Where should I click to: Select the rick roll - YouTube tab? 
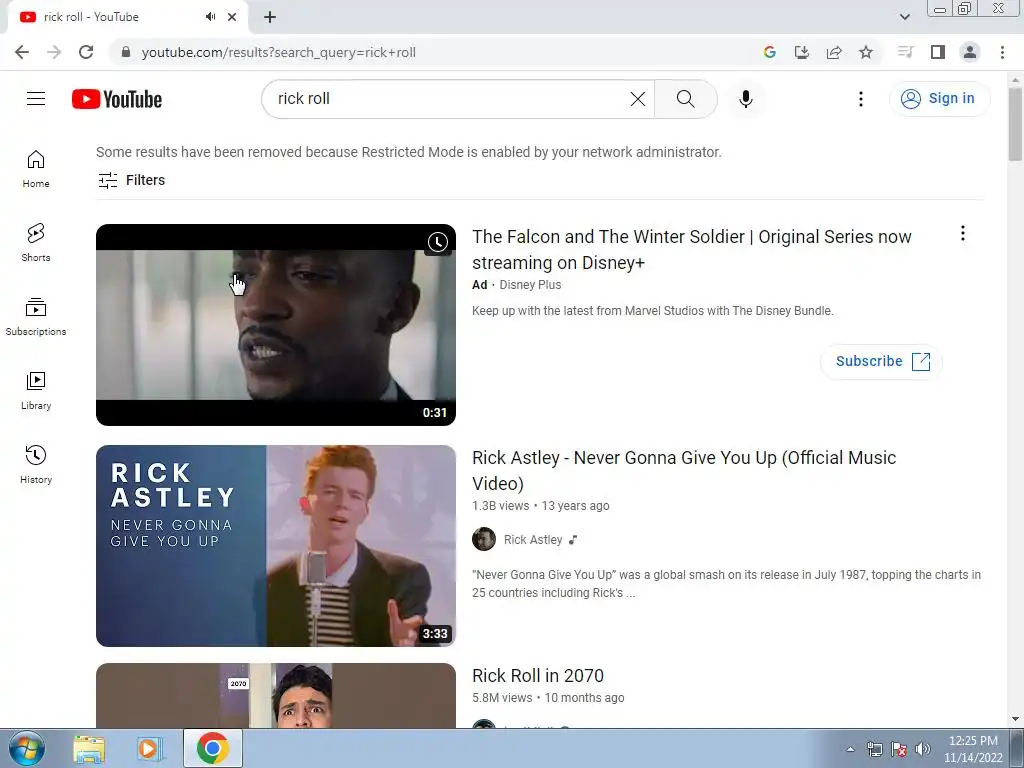[128, 17]
